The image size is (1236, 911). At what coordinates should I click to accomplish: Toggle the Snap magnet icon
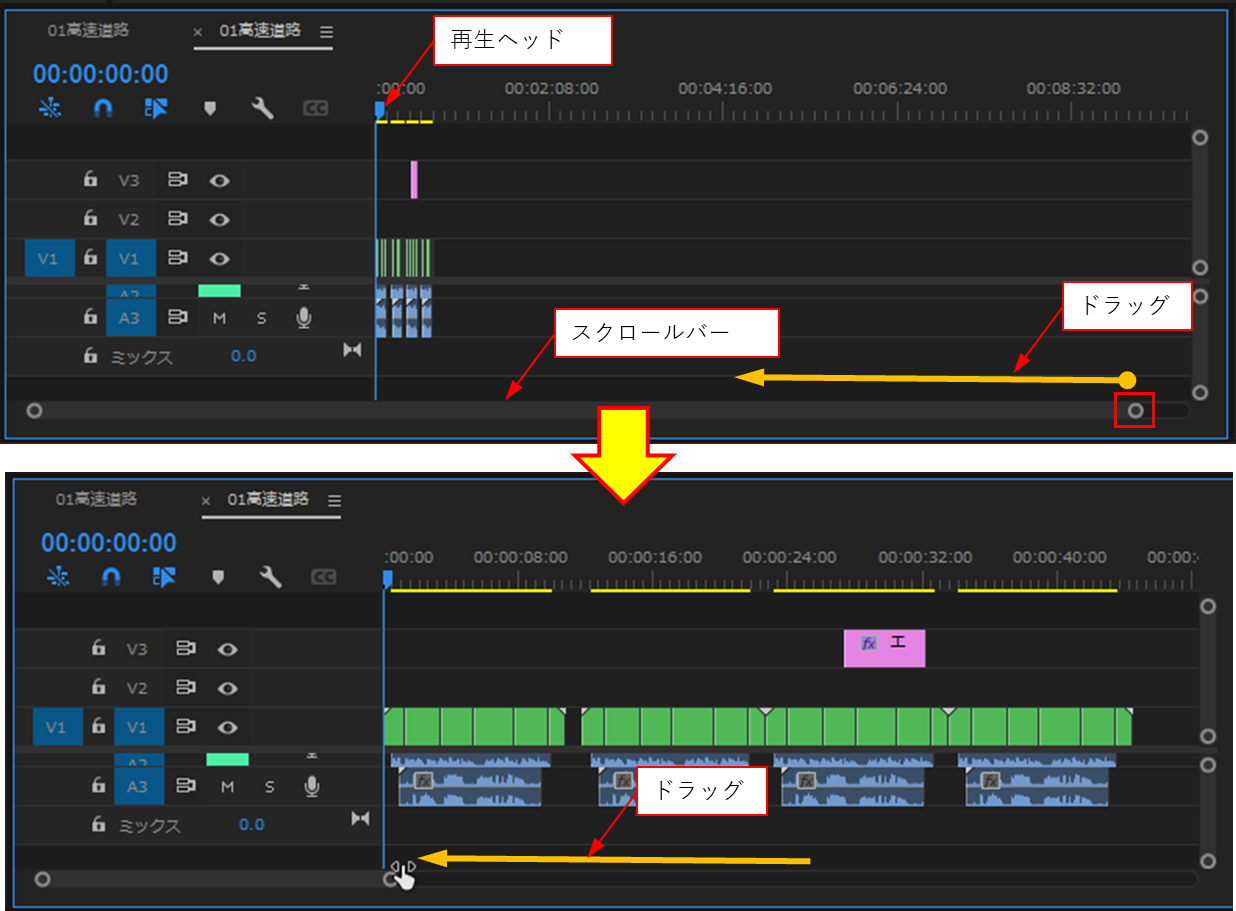tap(101, 108)
